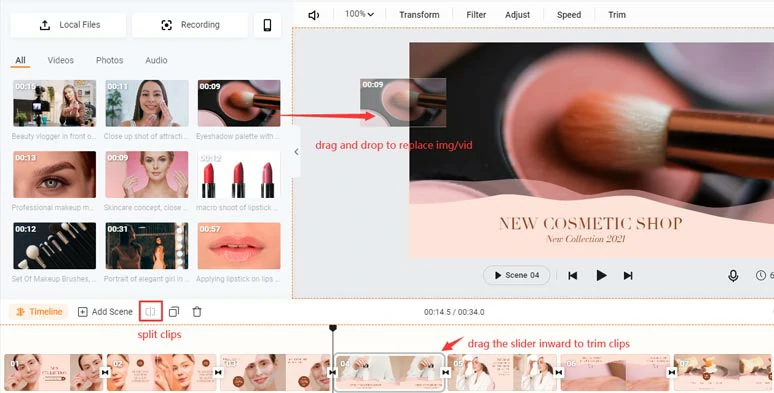The image size is (774, 393).
Task: Collapse the media panel with the chevron
Action: coord(296,152)
